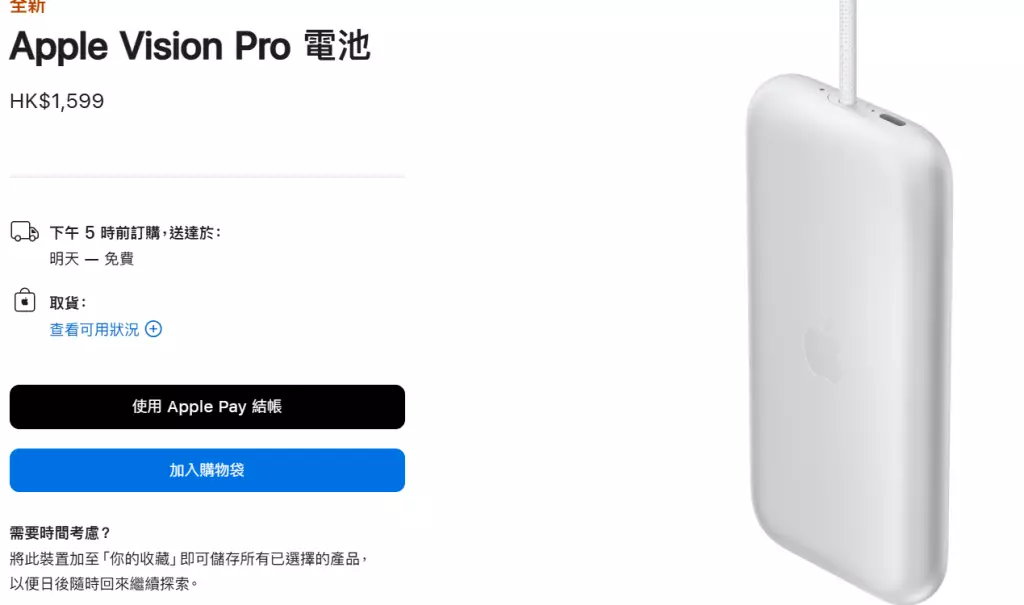The width and height of the screenshot is (1024, 605).
Task: Click the 取貨 pickup label
Action: click(x=68, y=303)
